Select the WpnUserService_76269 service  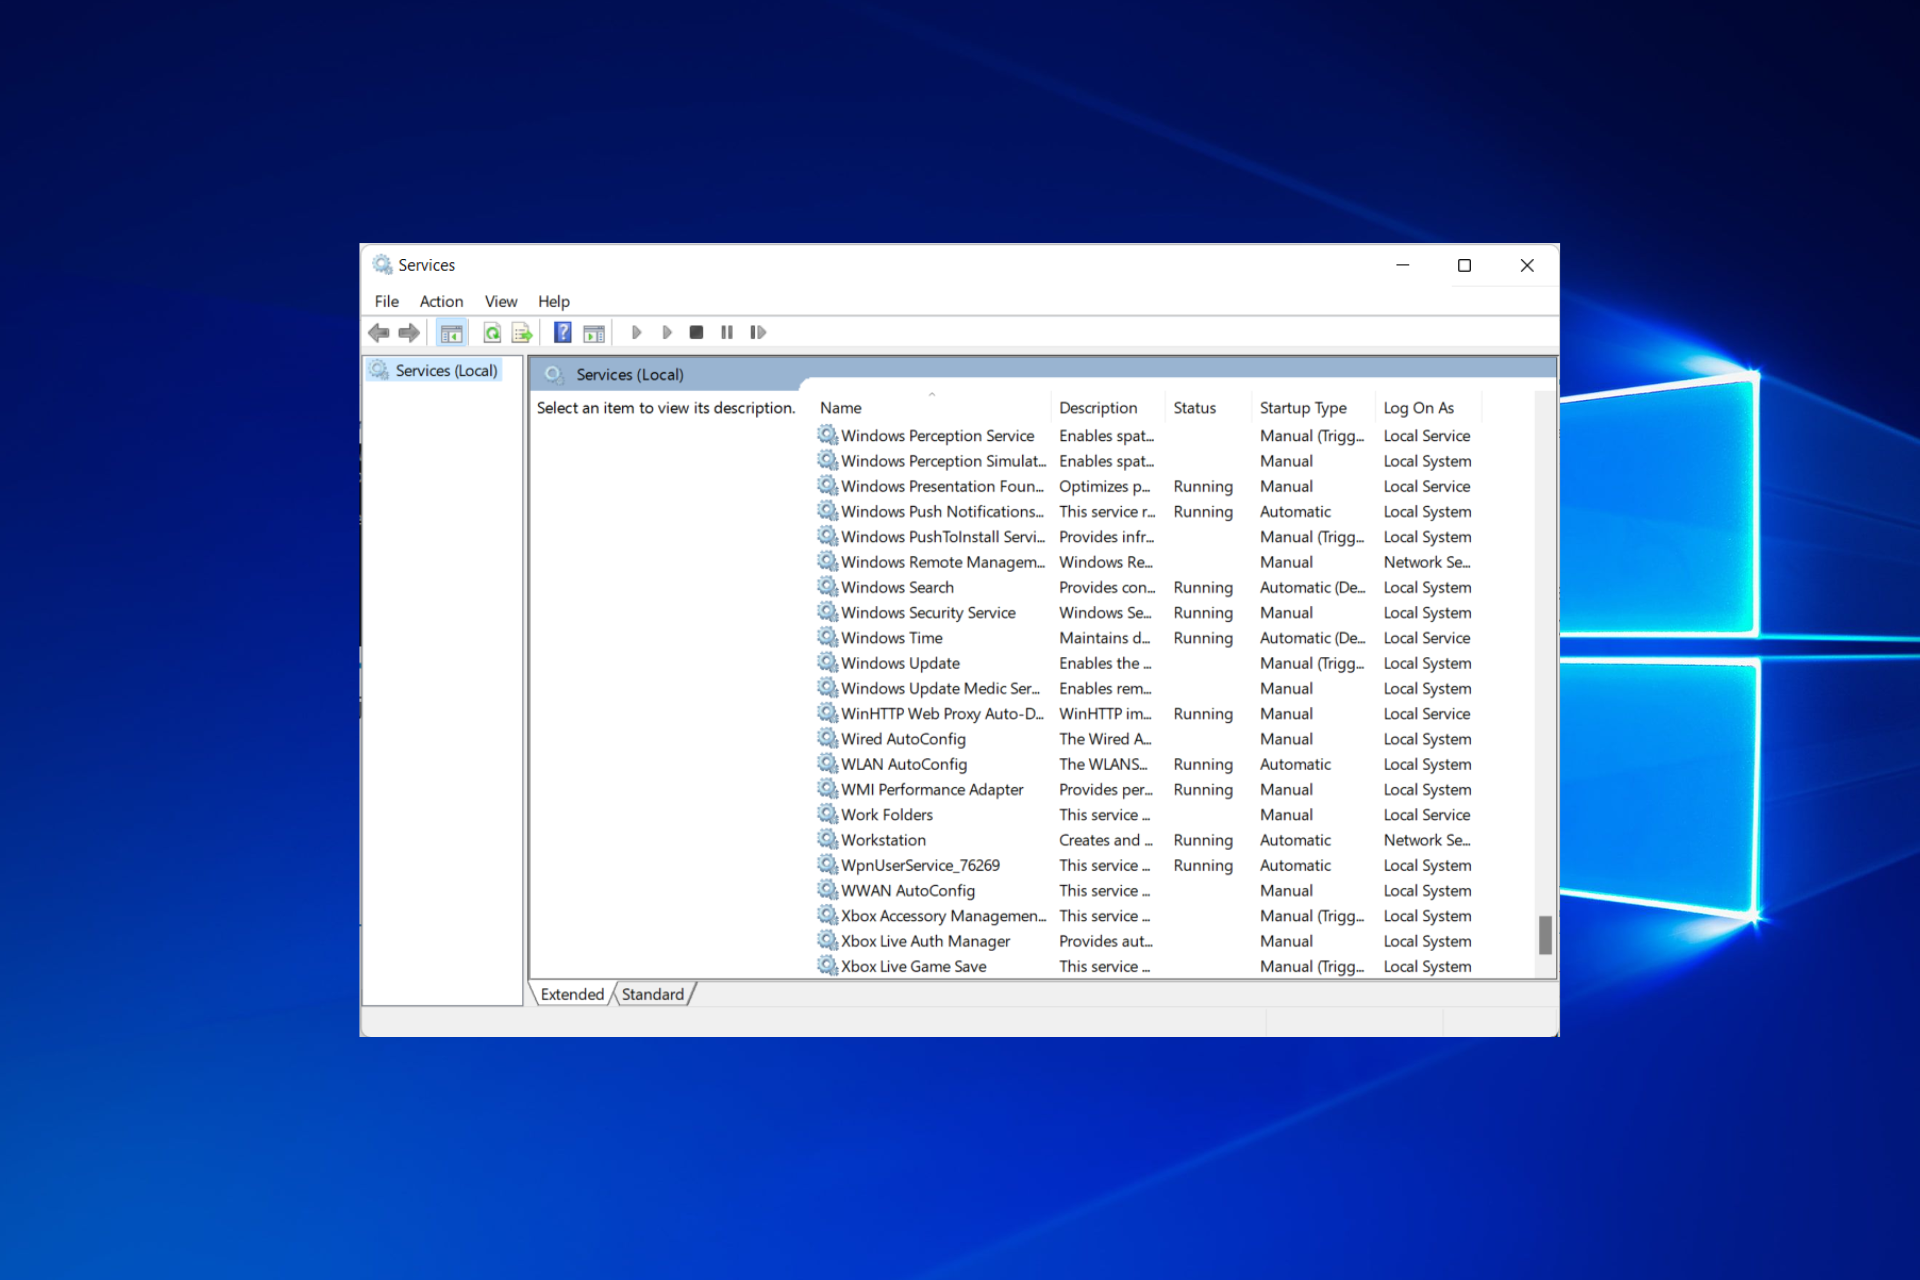[920, 865]
